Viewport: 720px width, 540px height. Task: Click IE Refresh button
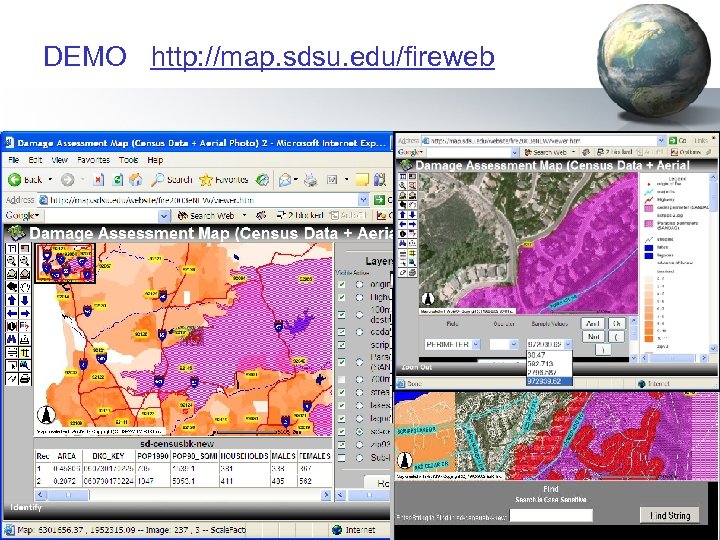(118, 180)
